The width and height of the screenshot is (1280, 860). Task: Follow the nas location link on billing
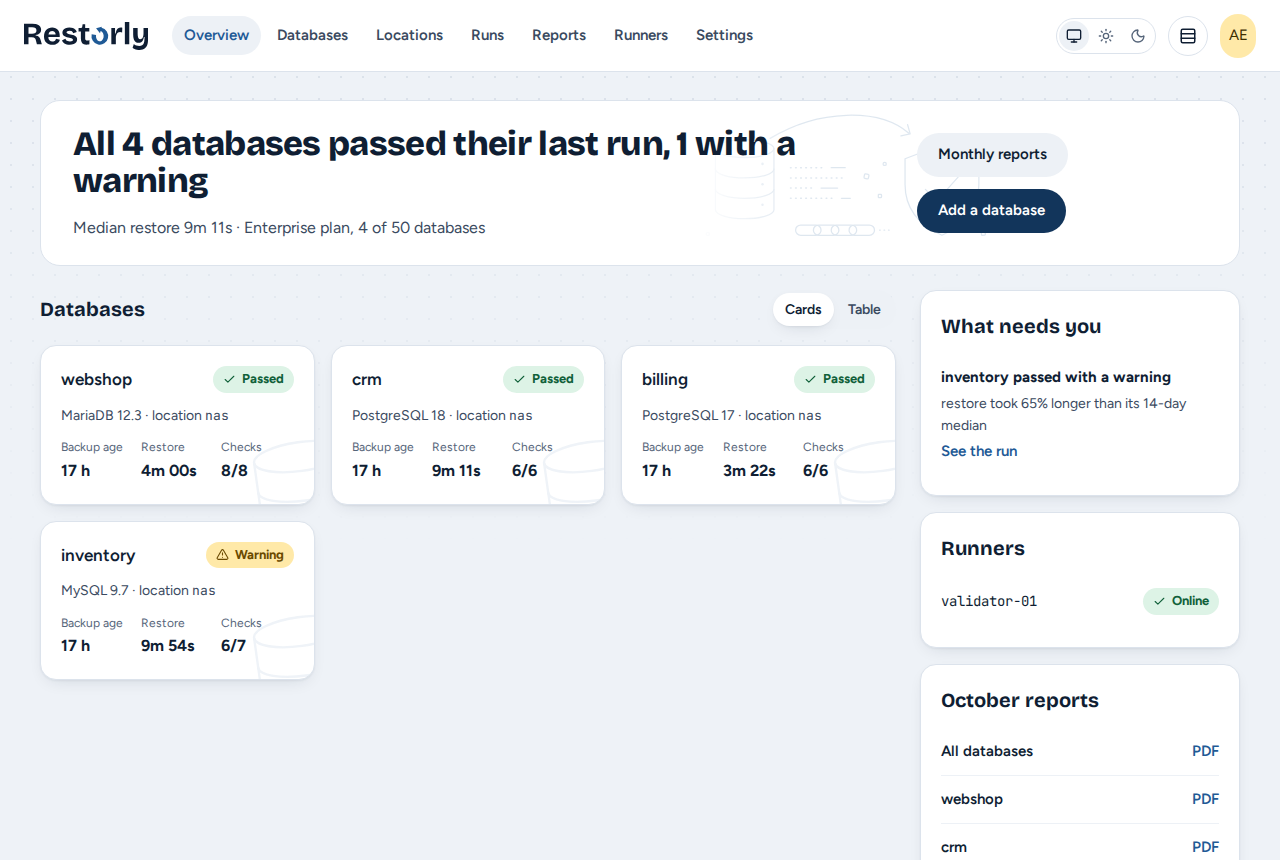click(x=810, y=415)
